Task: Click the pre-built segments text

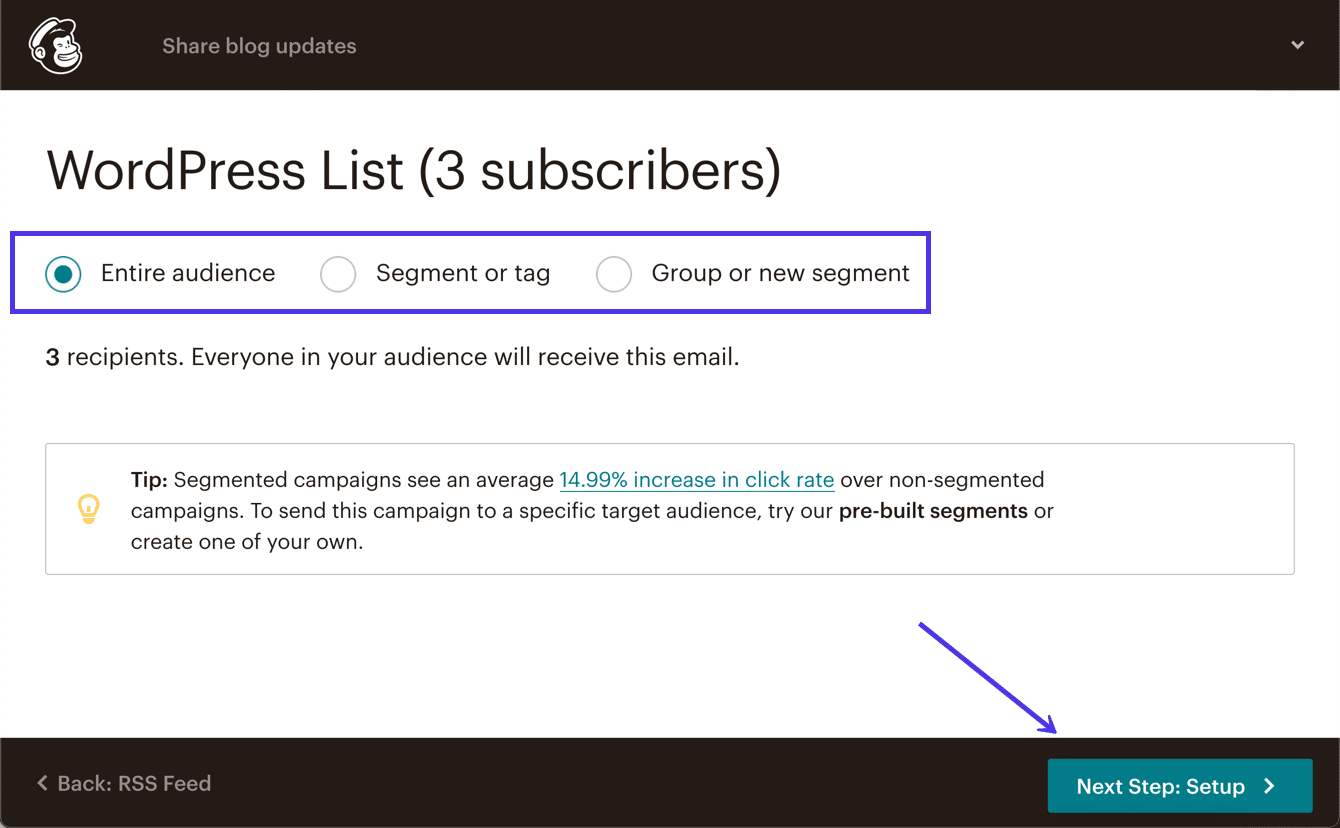Action: (932, 510)
